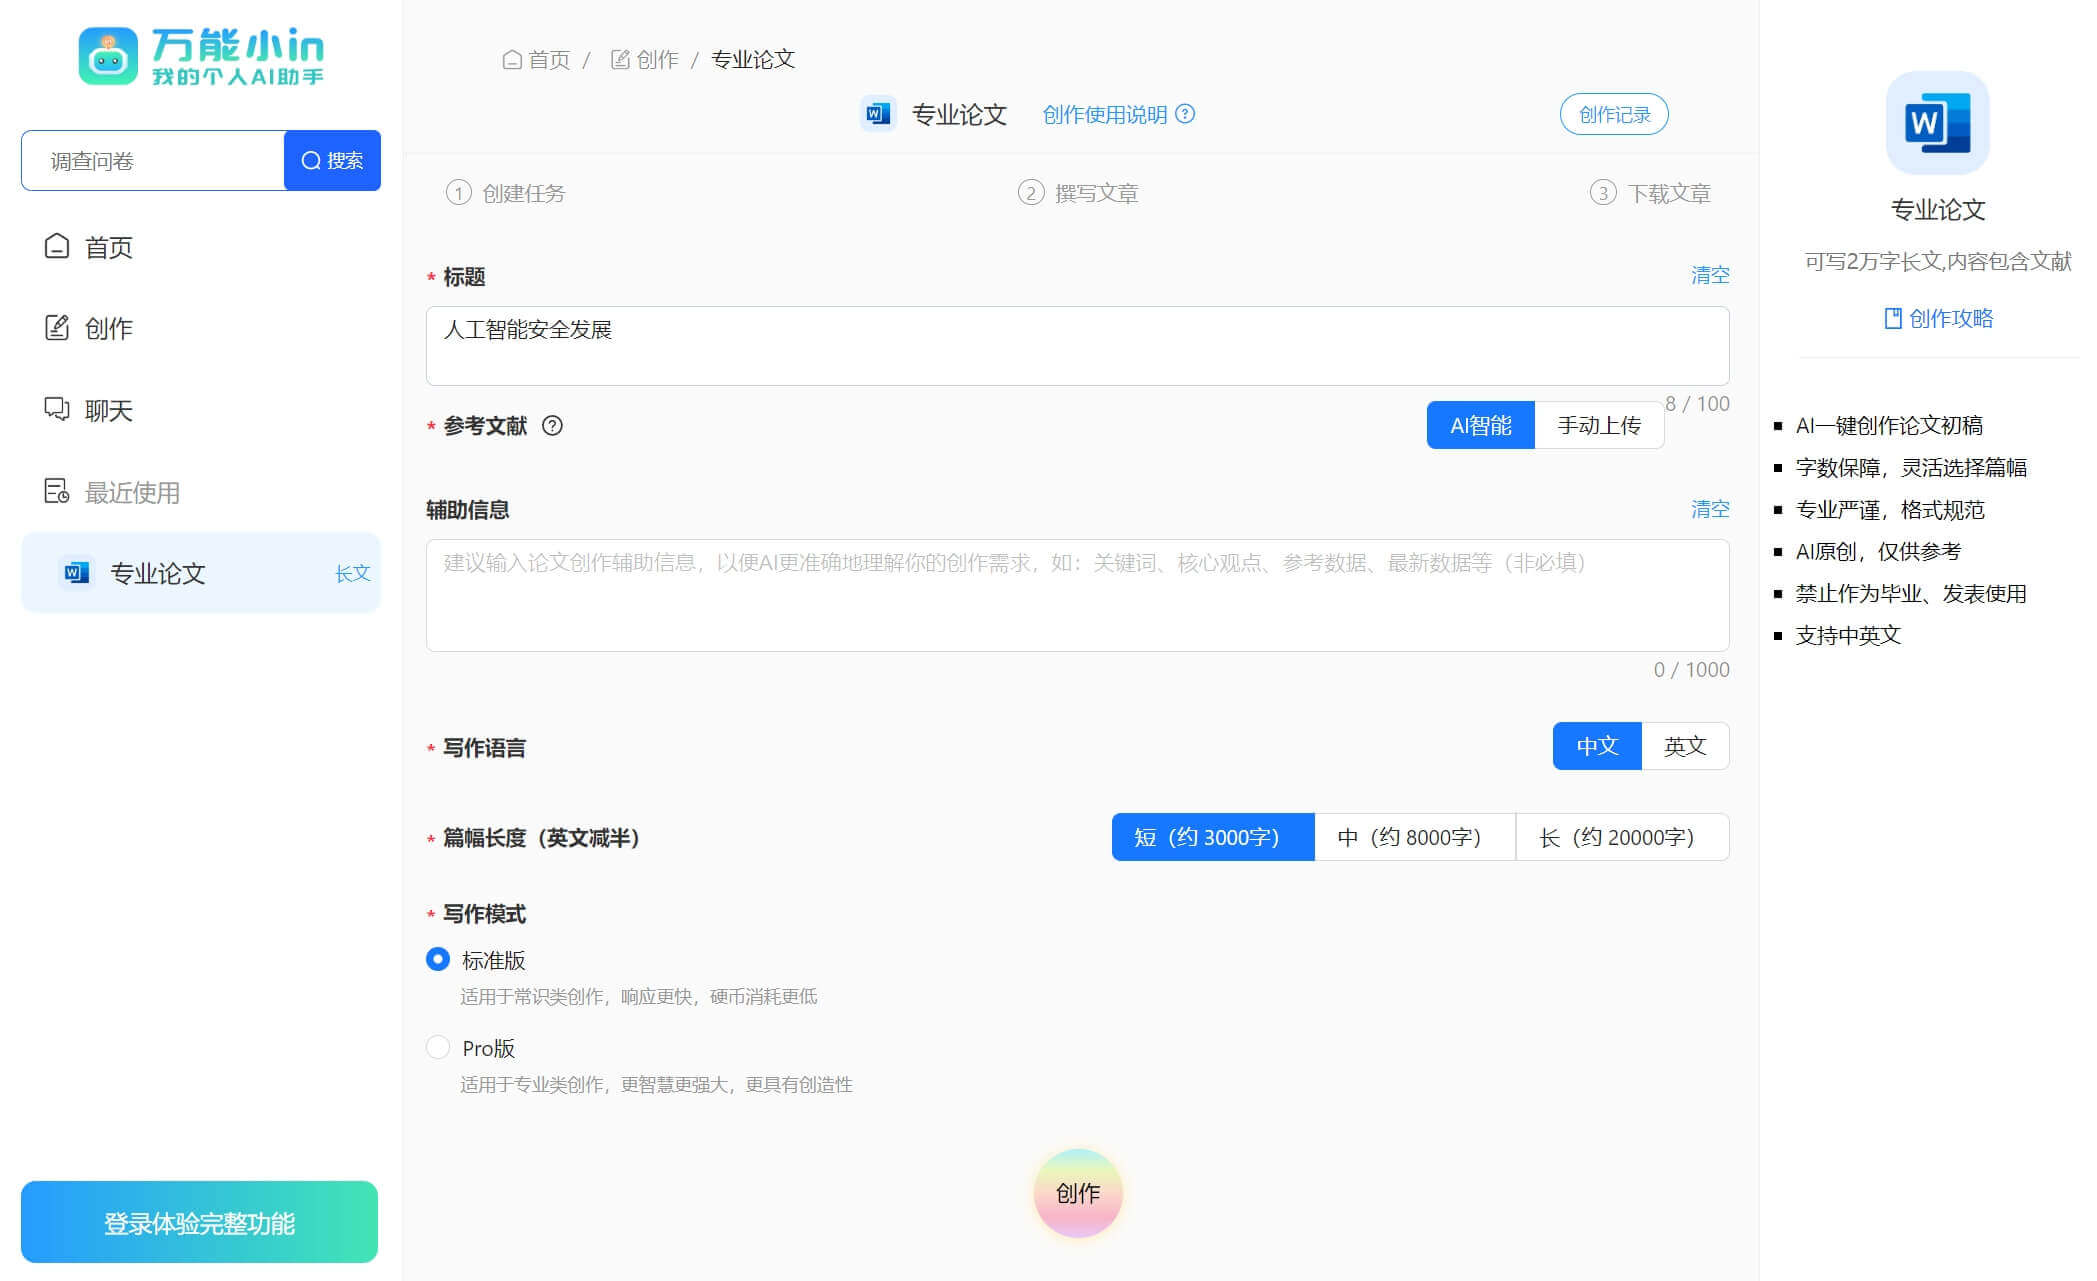The height and width of the screenshot is (1281, 2097).
Task: Select the 创作 pencil icon in the sidebar
Action: click(57, 328)
